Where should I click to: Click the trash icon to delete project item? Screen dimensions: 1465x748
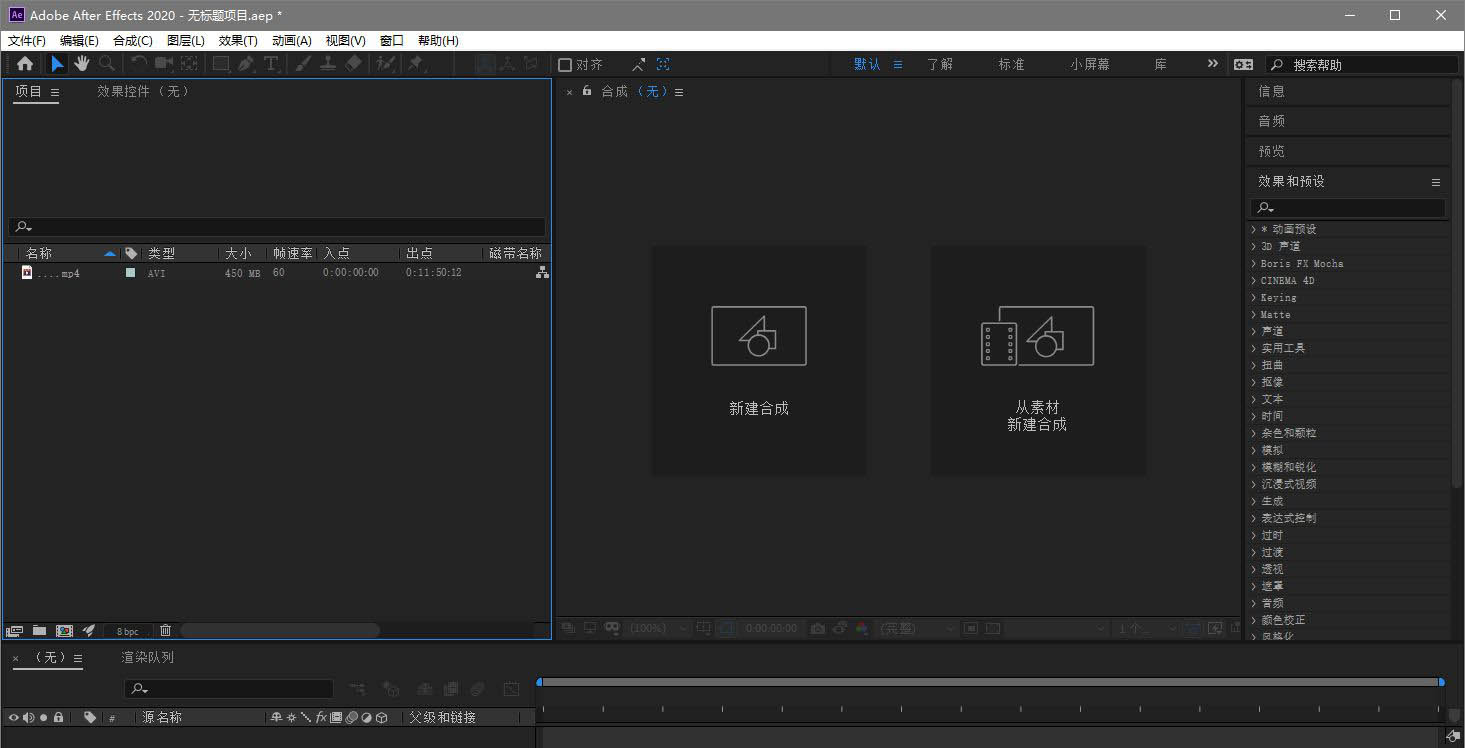(165, 631)
